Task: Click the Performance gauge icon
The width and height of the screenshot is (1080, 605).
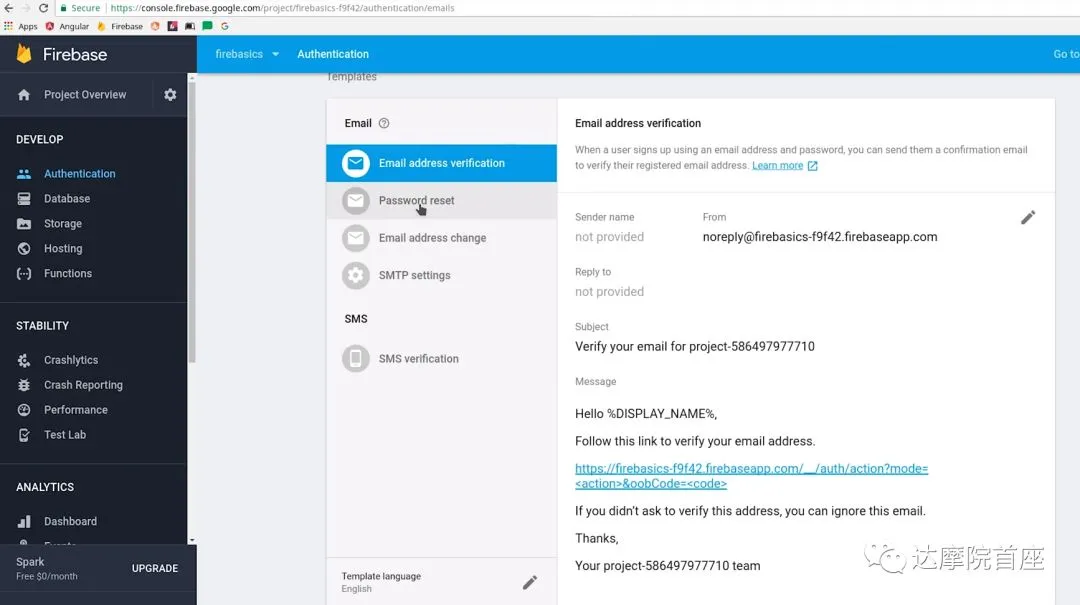Action: [24, 410]
